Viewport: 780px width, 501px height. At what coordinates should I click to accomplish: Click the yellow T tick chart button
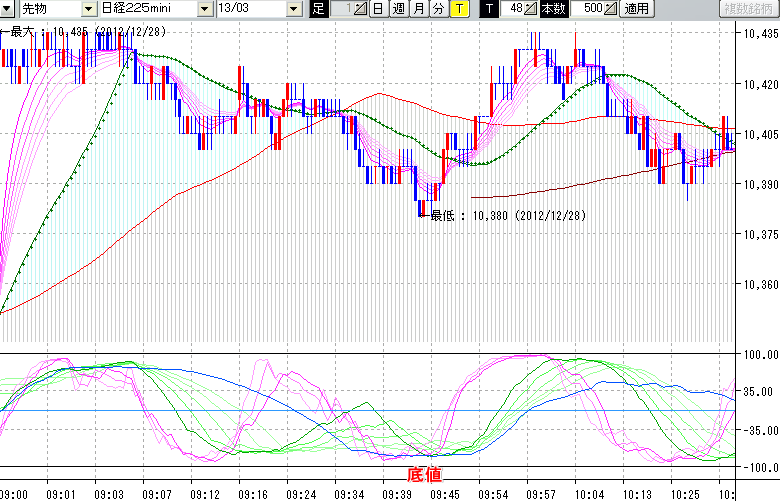pos(458,9)
